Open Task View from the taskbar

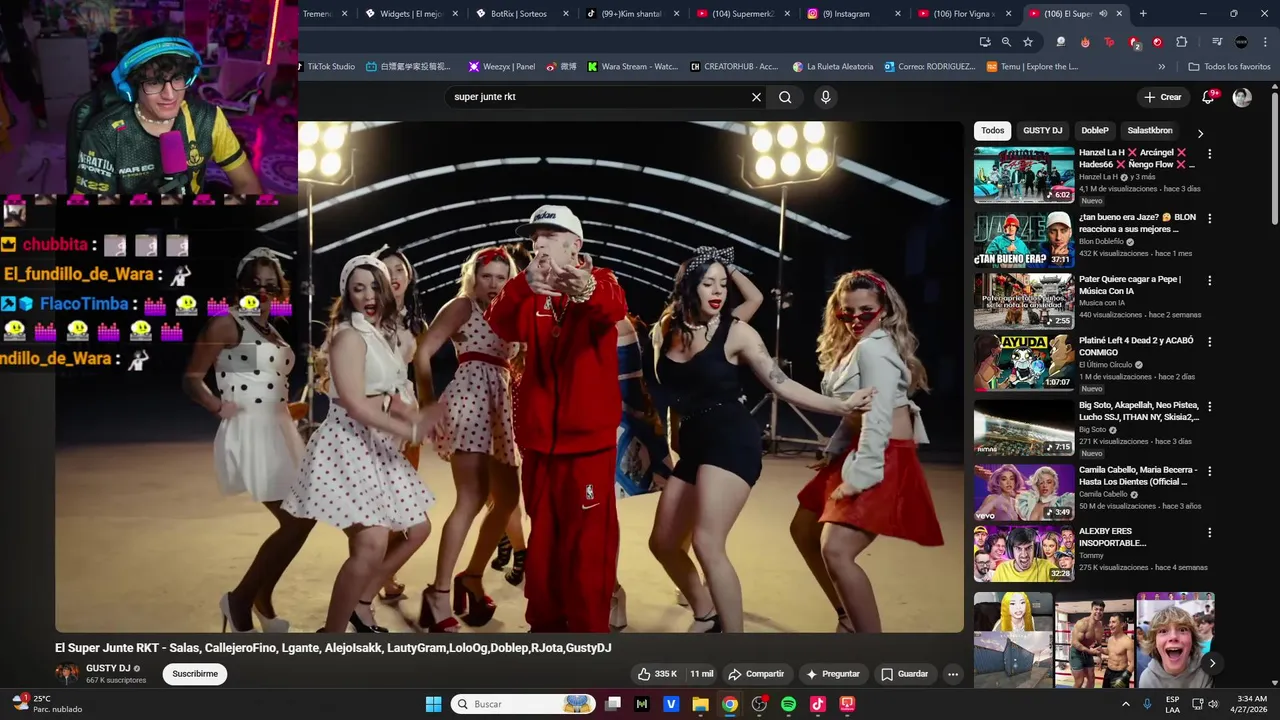(613, 704)
